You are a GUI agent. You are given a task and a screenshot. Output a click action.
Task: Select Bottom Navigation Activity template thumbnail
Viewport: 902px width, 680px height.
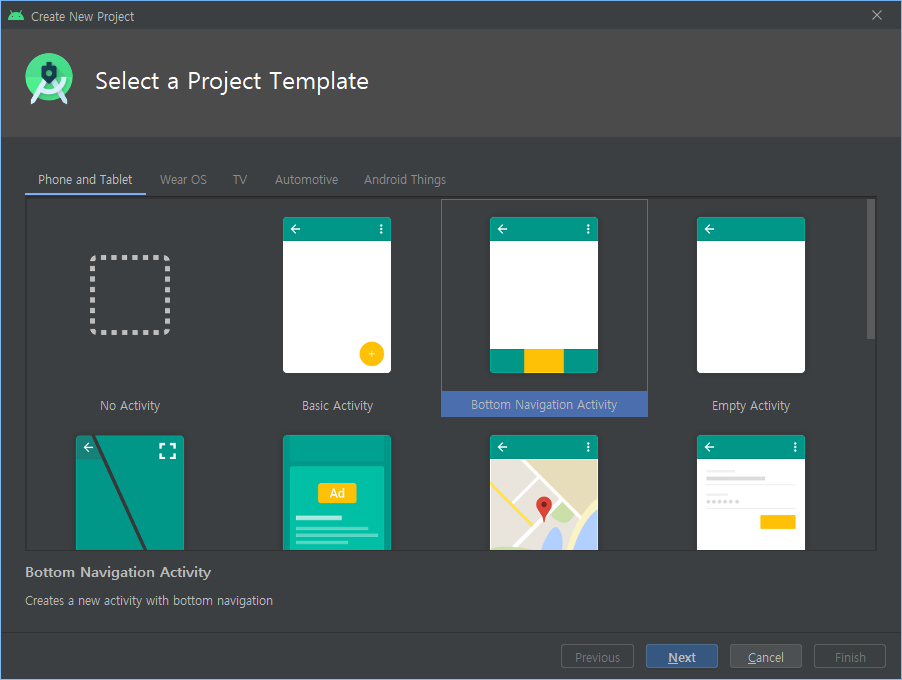click(x=544, y=295)
